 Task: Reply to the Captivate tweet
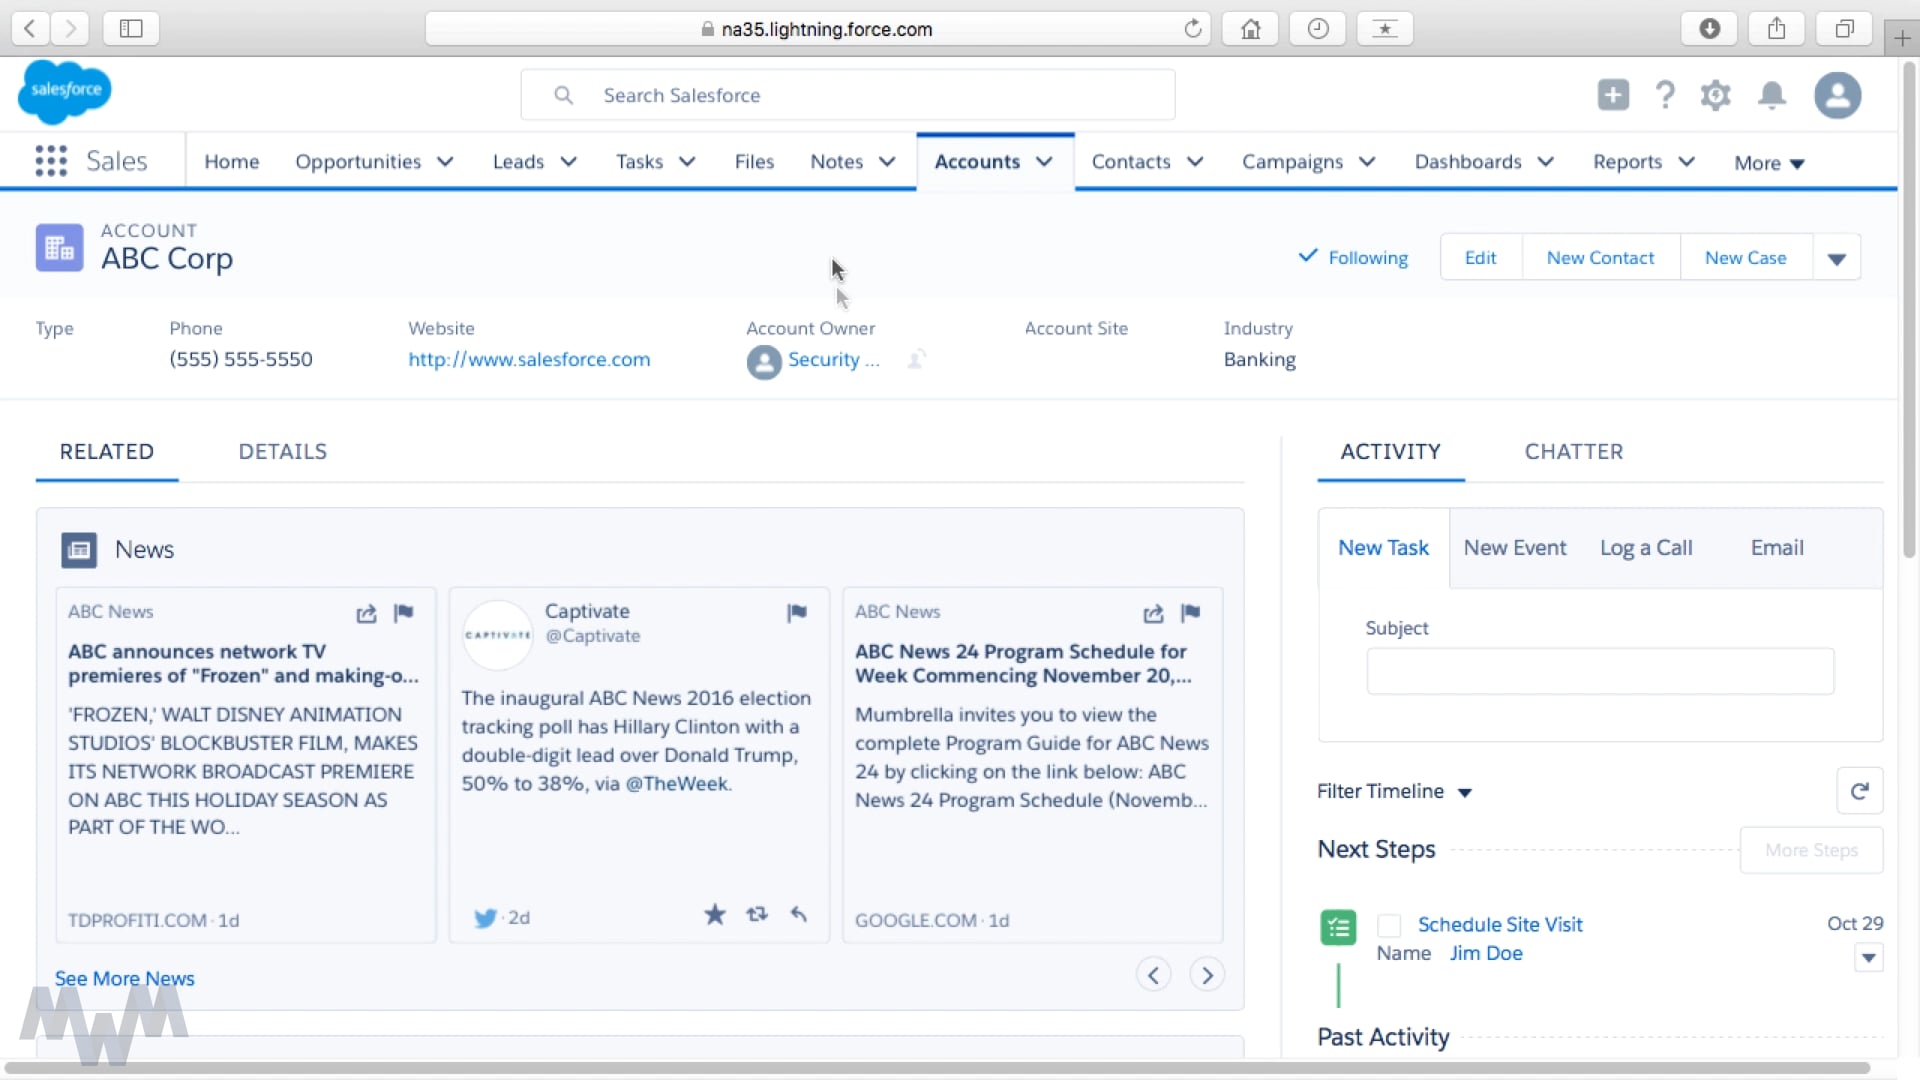[799, 914]
